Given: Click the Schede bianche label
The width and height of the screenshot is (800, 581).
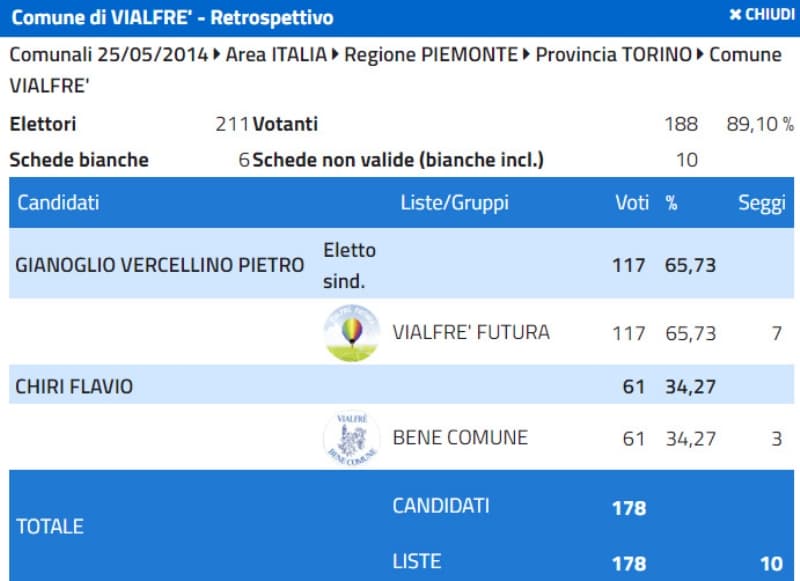Looking at the screenshot, I should pyautogui.click(x=79, y=159).
